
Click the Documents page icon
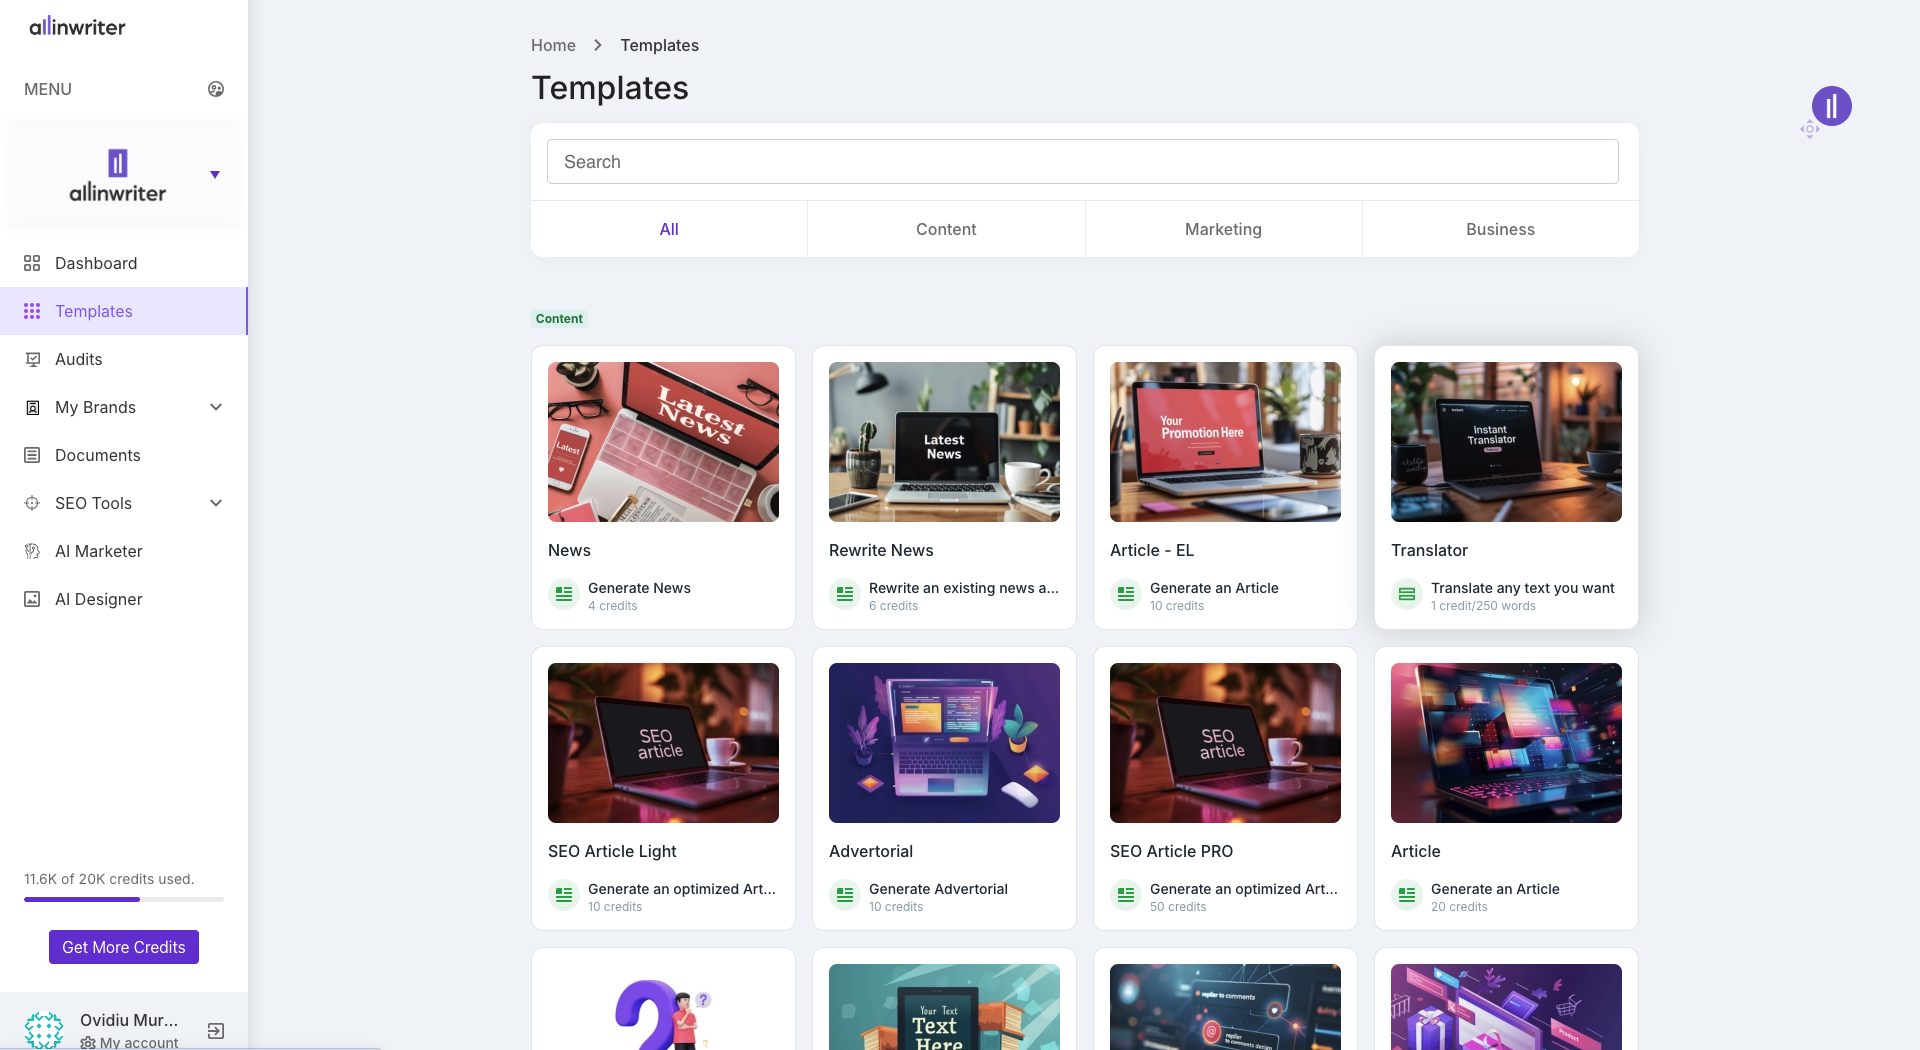click(33, 455)
